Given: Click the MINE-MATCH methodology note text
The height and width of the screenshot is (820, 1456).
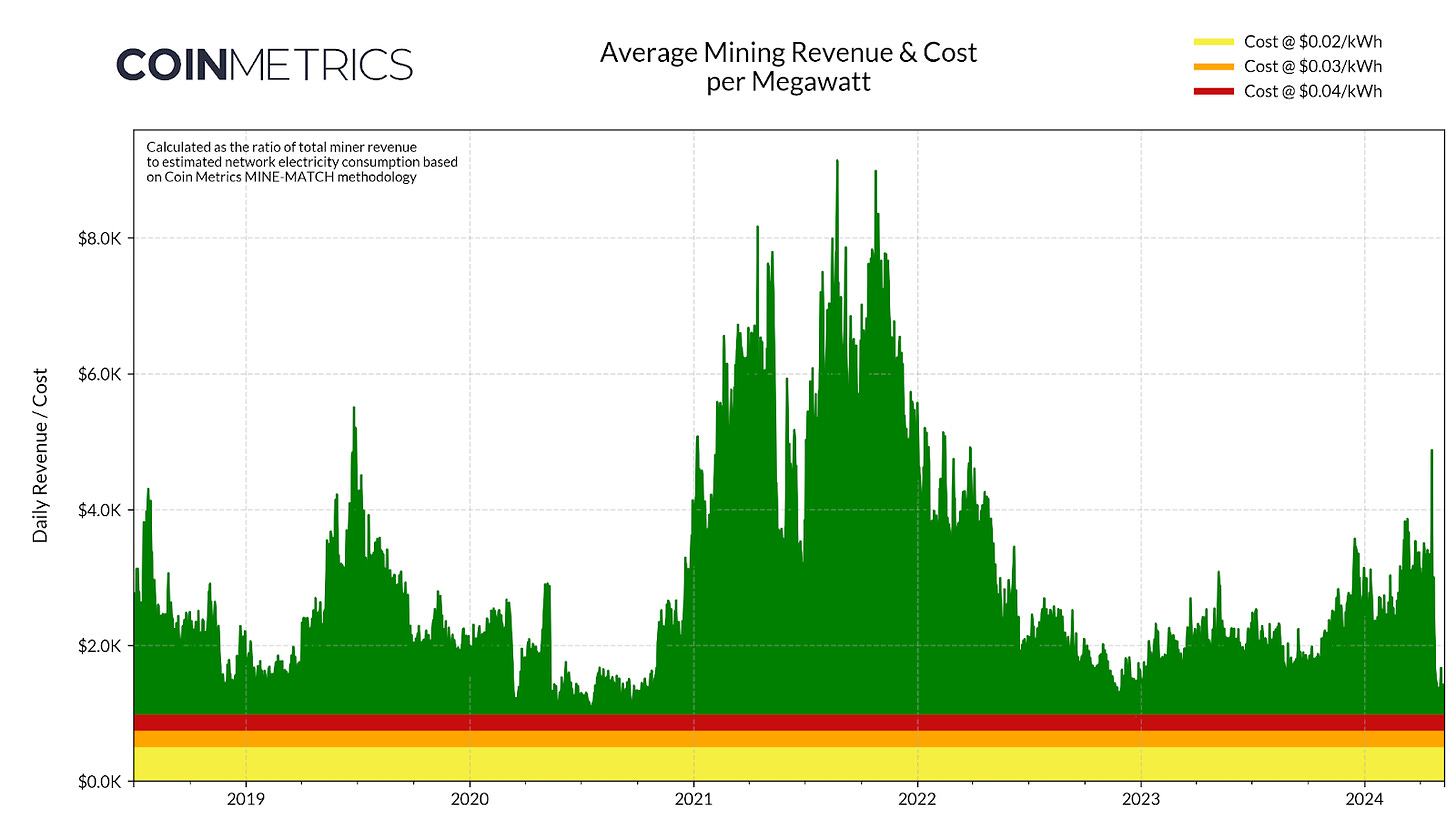Looking at the screenshot, I should pyautogui.click(x=302, y=163).
